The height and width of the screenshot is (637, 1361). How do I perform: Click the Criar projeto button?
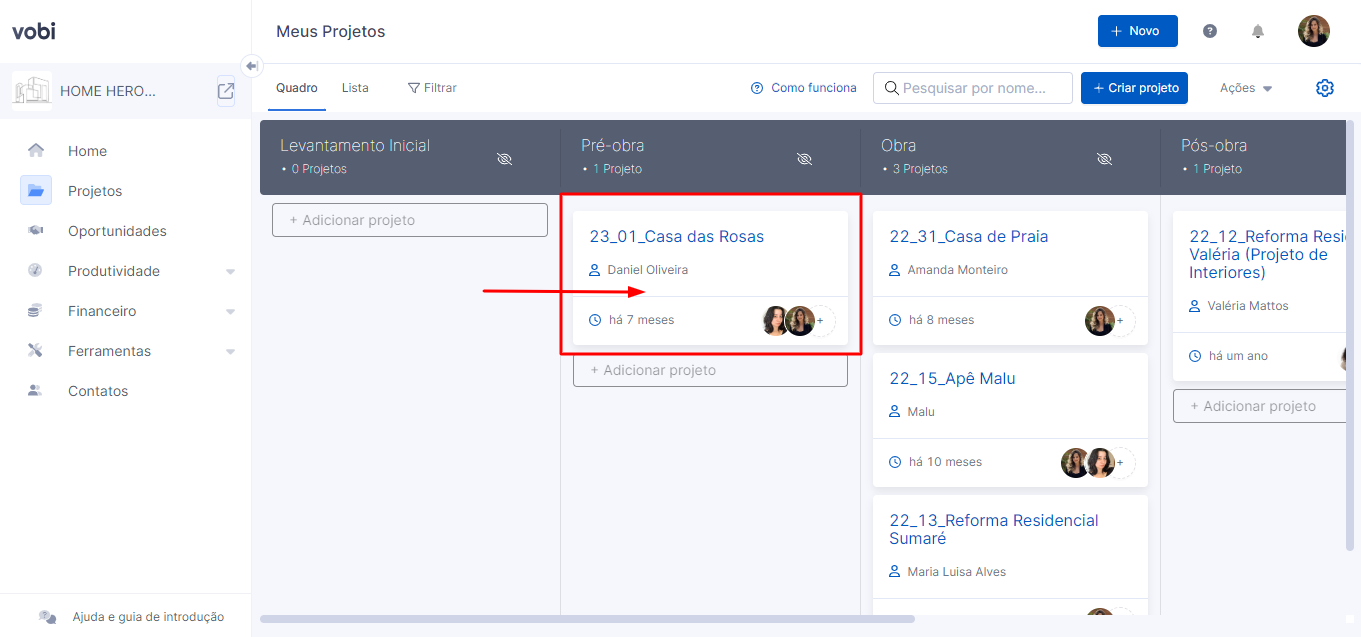(x=1134, y=88)
